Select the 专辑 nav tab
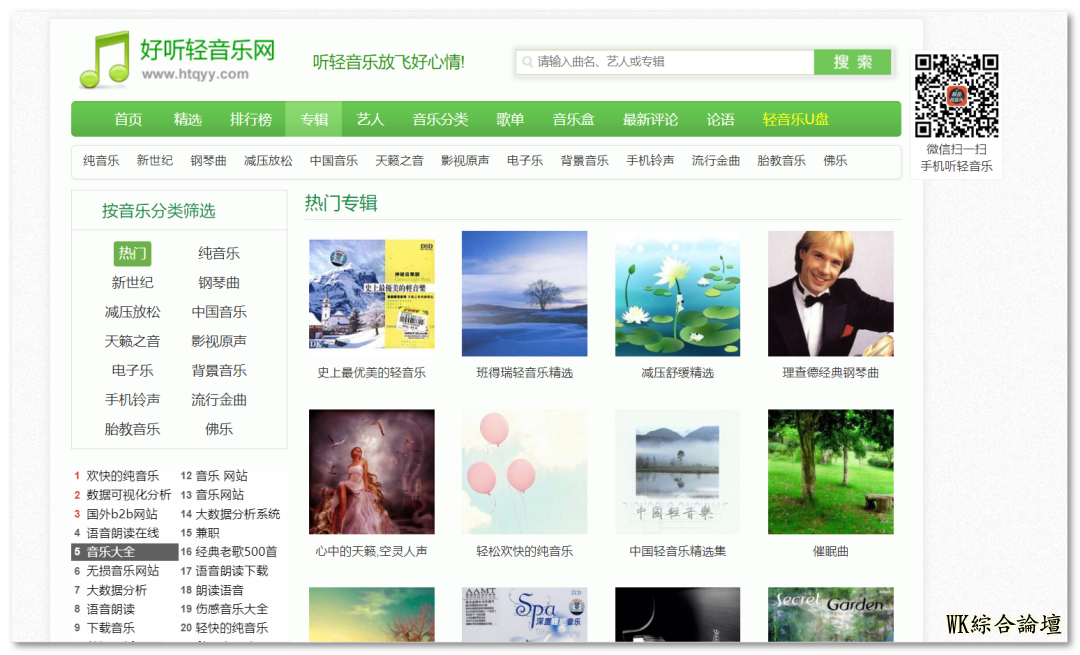Image resolution: width=1080 pixels, height=655 pixels. (314, 119)
